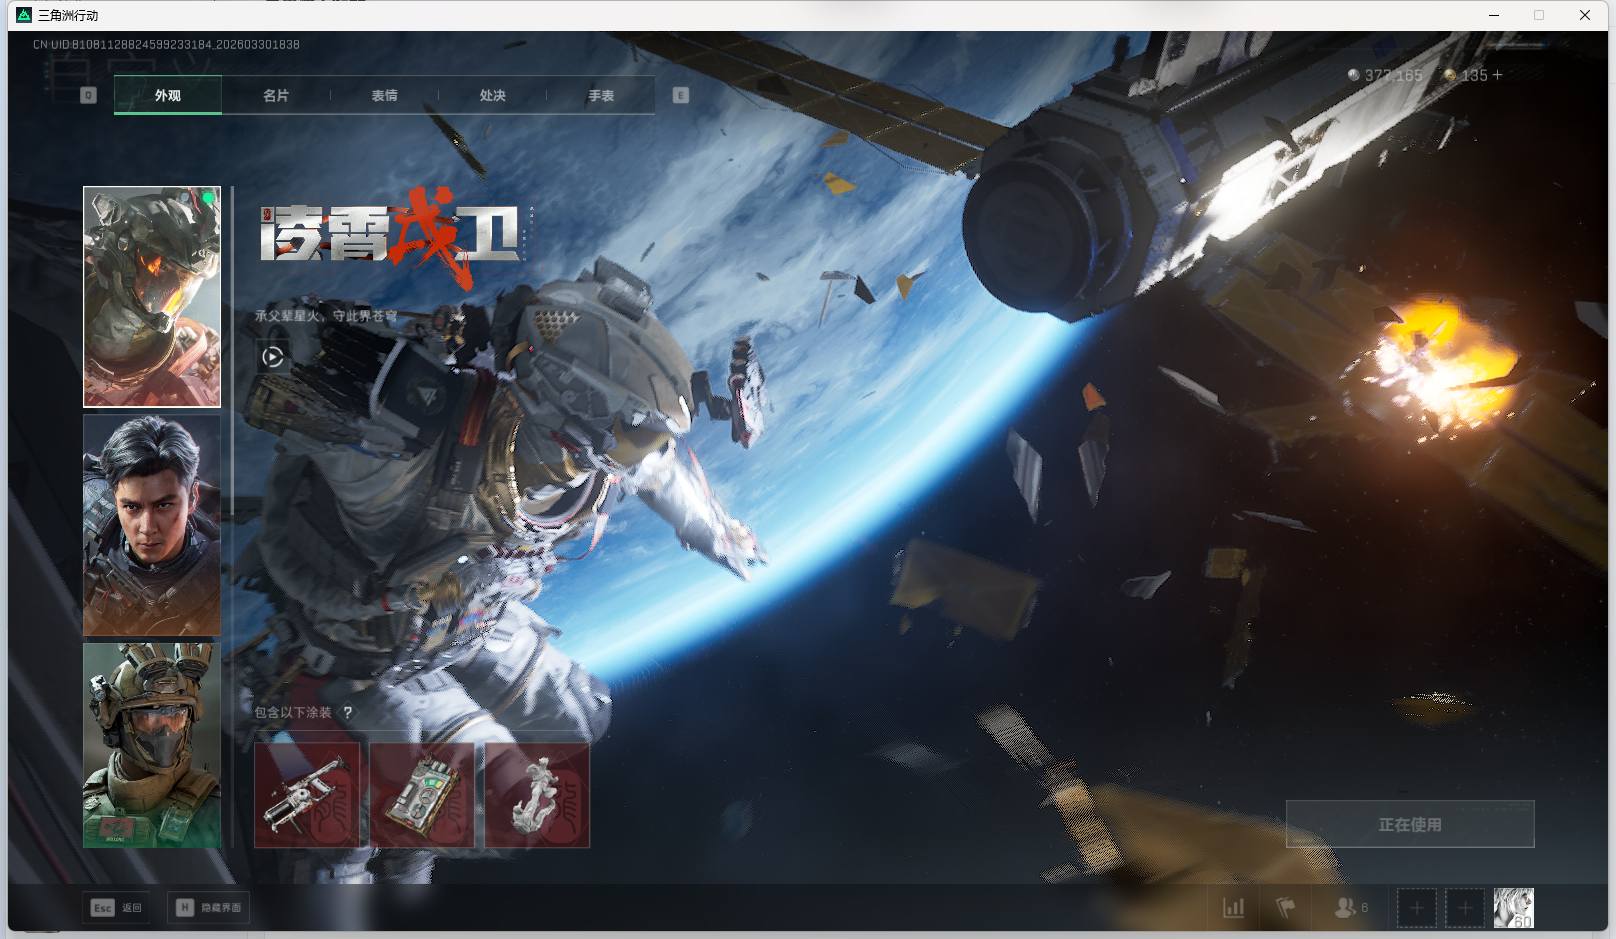Viewport: 1616px width, 939px height.
Task: Minimize the 三角洲行动 window
Action: (x=1494, y=15)
